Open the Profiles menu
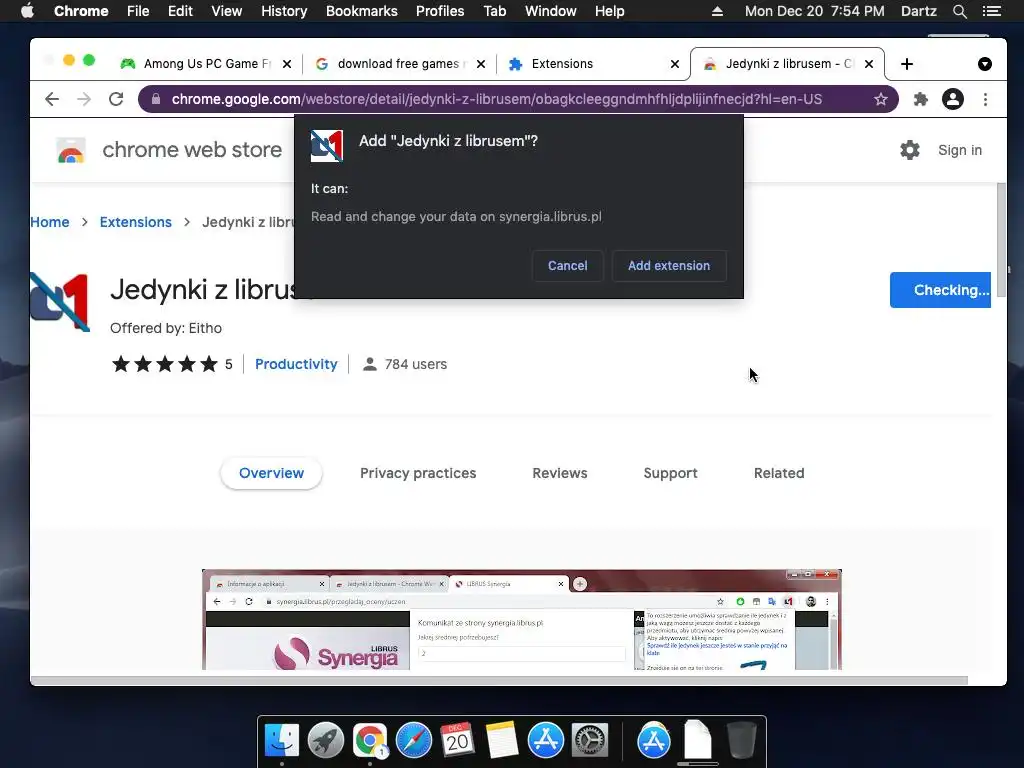The height and width of the screenshot is (768, 1024). 440,11
